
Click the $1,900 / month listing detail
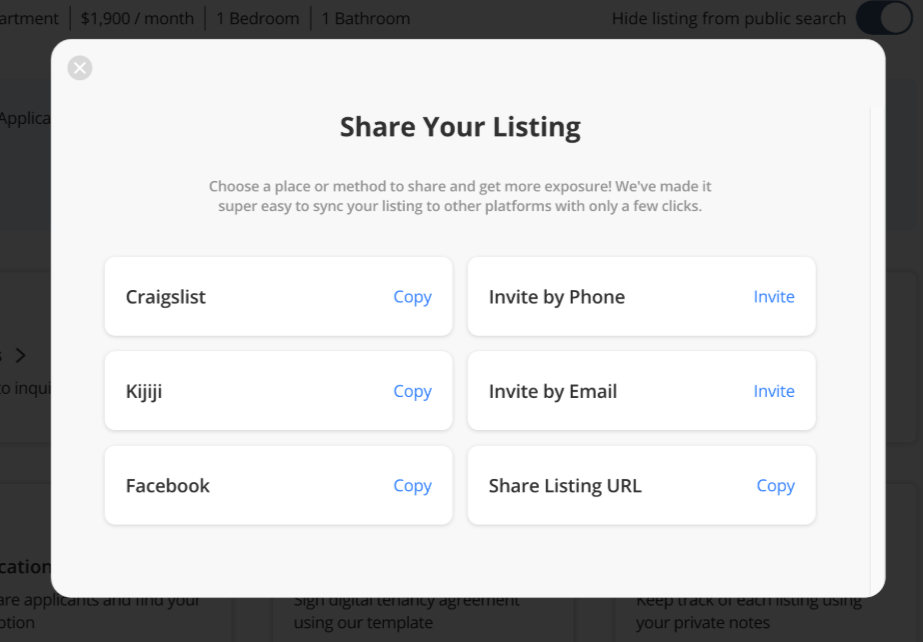pyautogui.click(x=137, y=18)
